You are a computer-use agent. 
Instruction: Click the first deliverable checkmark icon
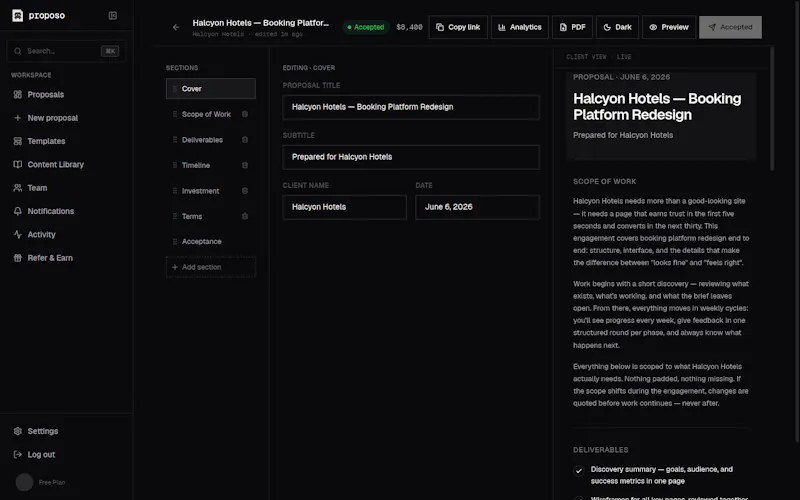tap(579, 470)
